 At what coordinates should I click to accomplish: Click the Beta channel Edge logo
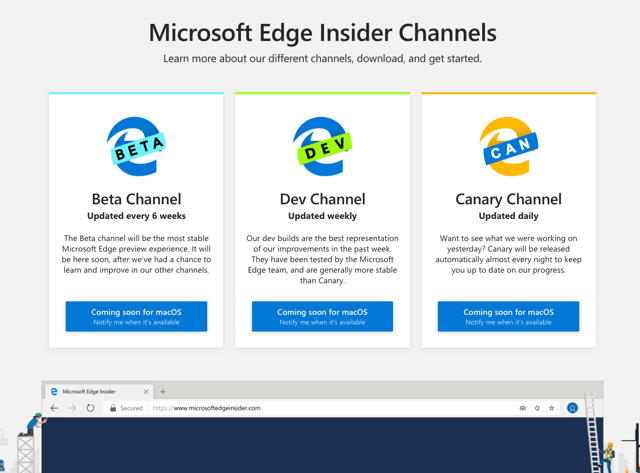click(x=136, y=147)
